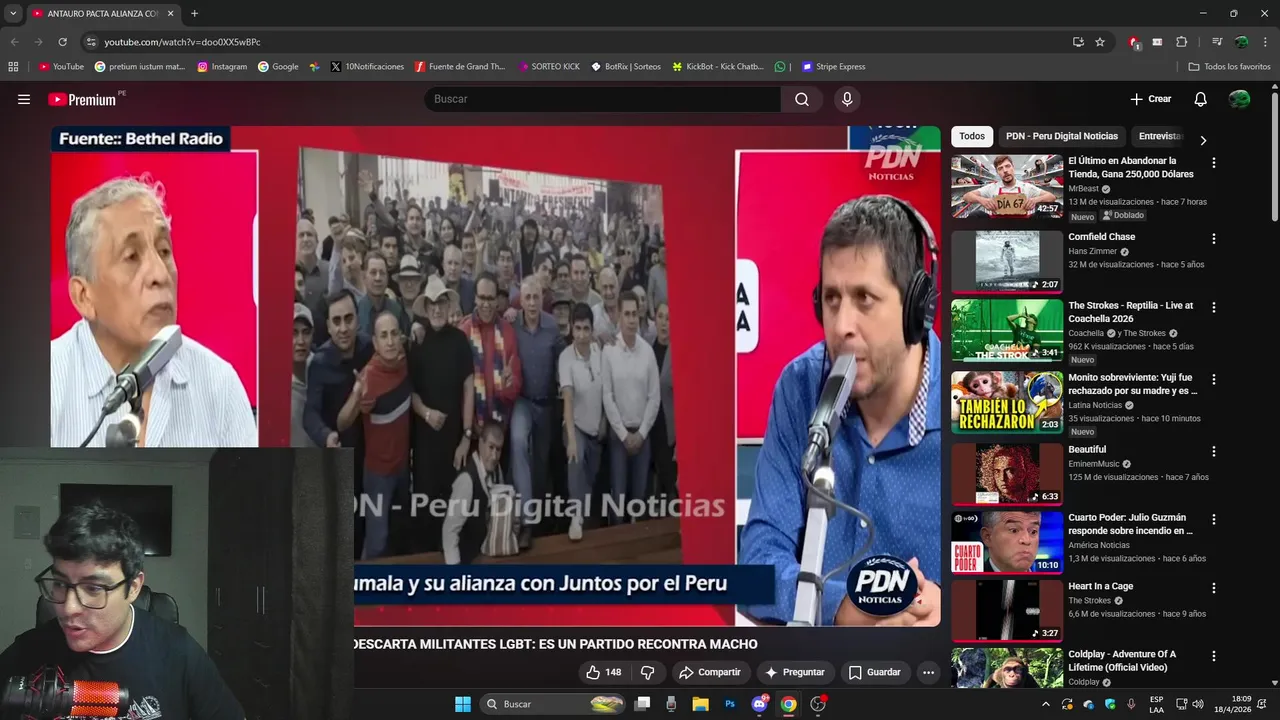1280x720 pixels.
Task: Open YouTube notifications bell
Action: (1201, 99)
